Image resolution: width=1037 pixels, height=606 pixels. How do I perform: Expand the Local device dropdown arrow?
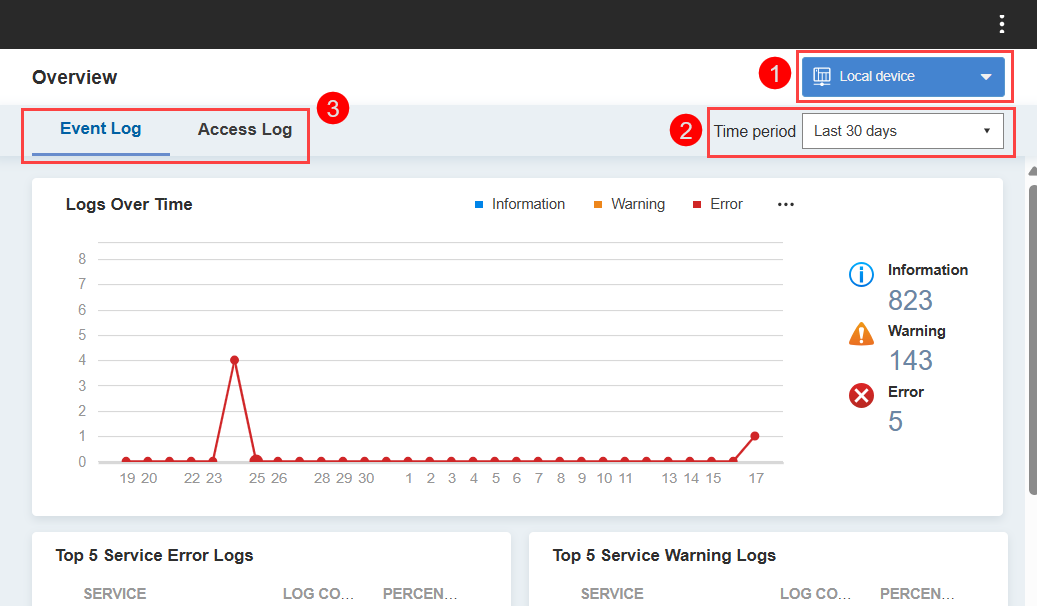point(986,77)
